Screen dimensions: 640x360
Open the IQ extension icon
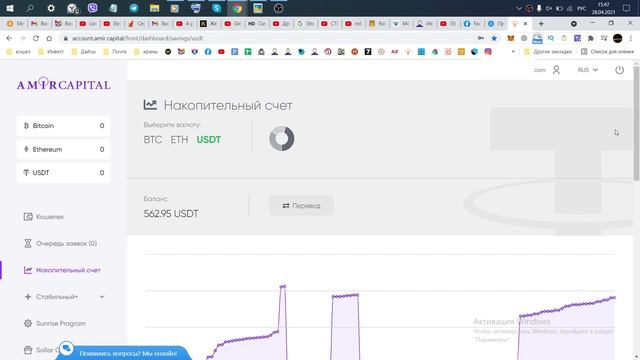551,38
